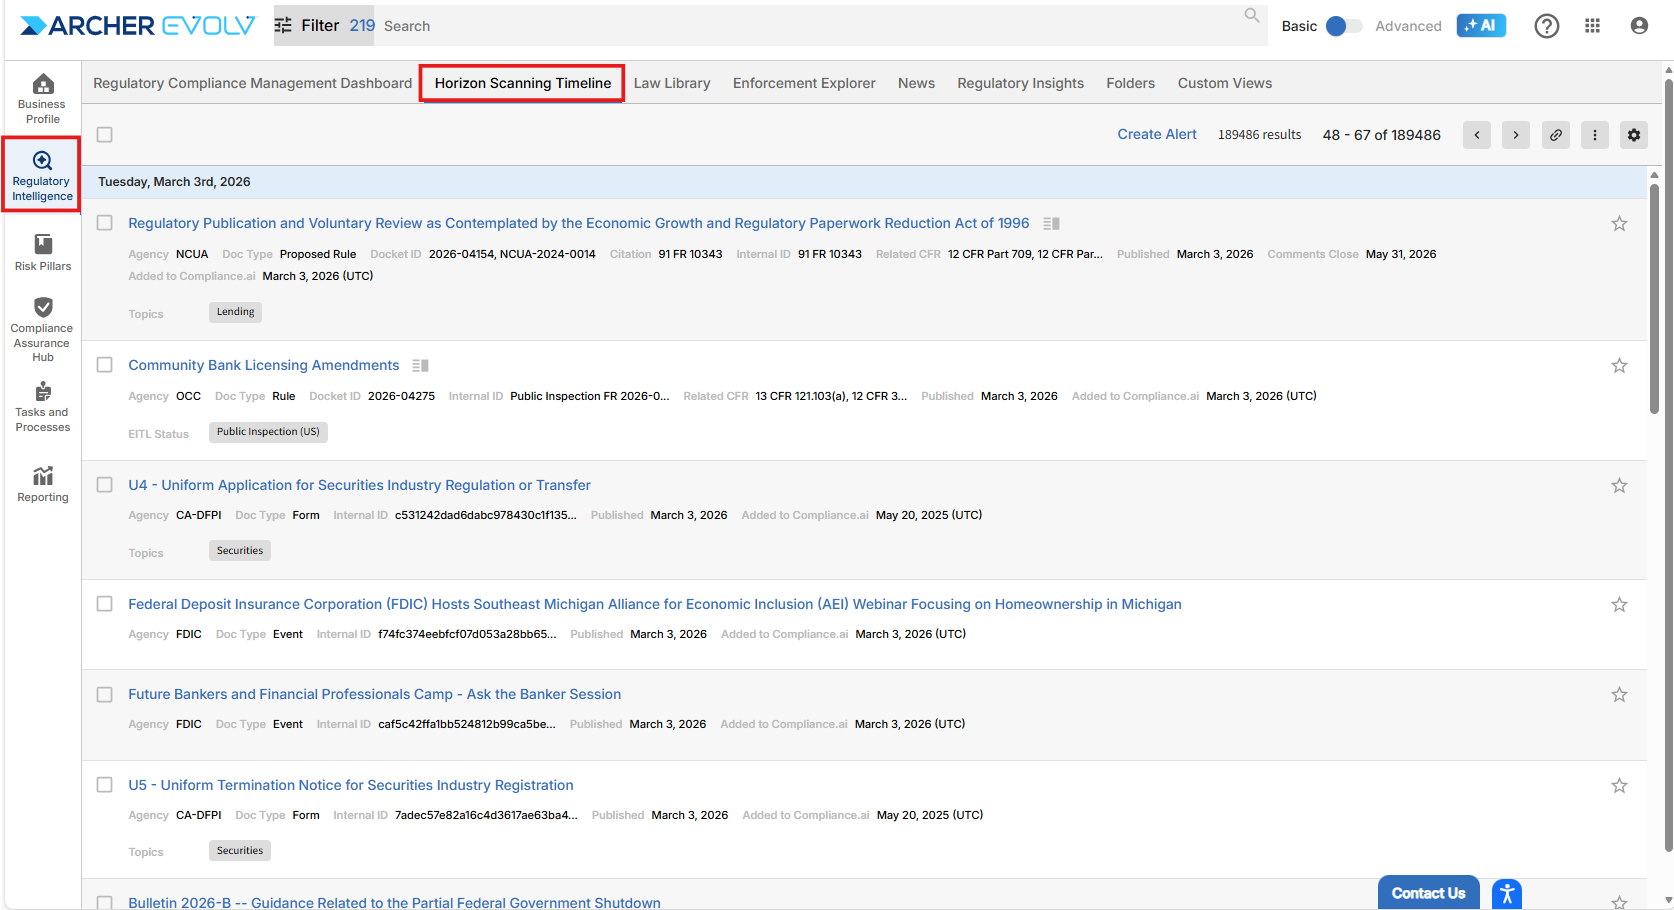Viewport: 1674px width, 910px height.
Task: Copy link using the chain icon
Action: tap(1555, 135)
